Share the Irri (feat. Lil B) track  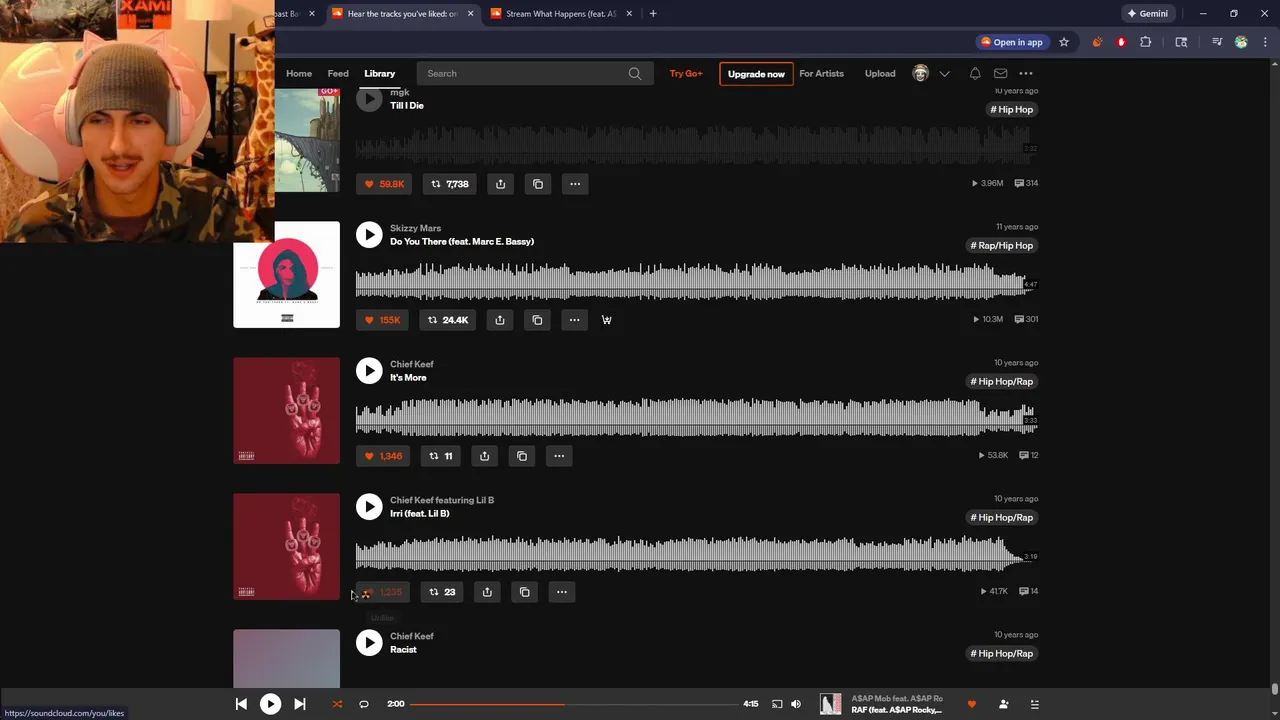487,592
